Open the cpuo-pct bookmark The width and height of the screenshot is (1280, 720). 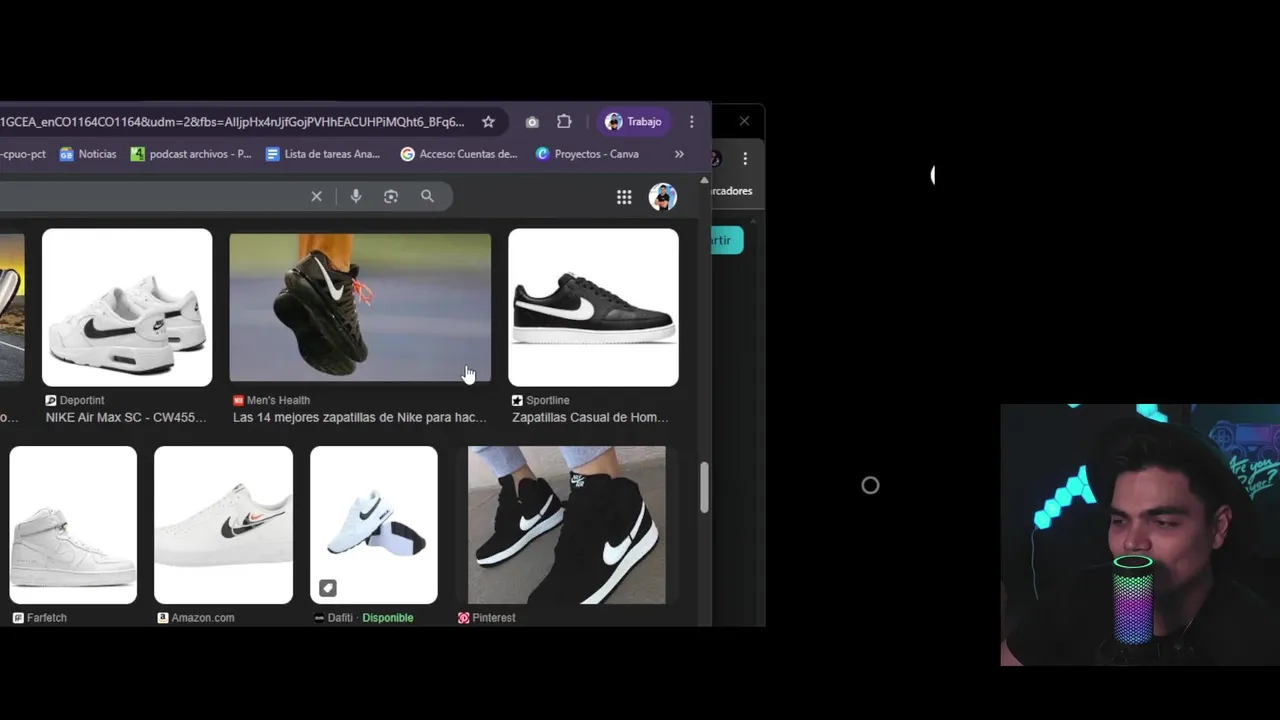tap(23, 154)
